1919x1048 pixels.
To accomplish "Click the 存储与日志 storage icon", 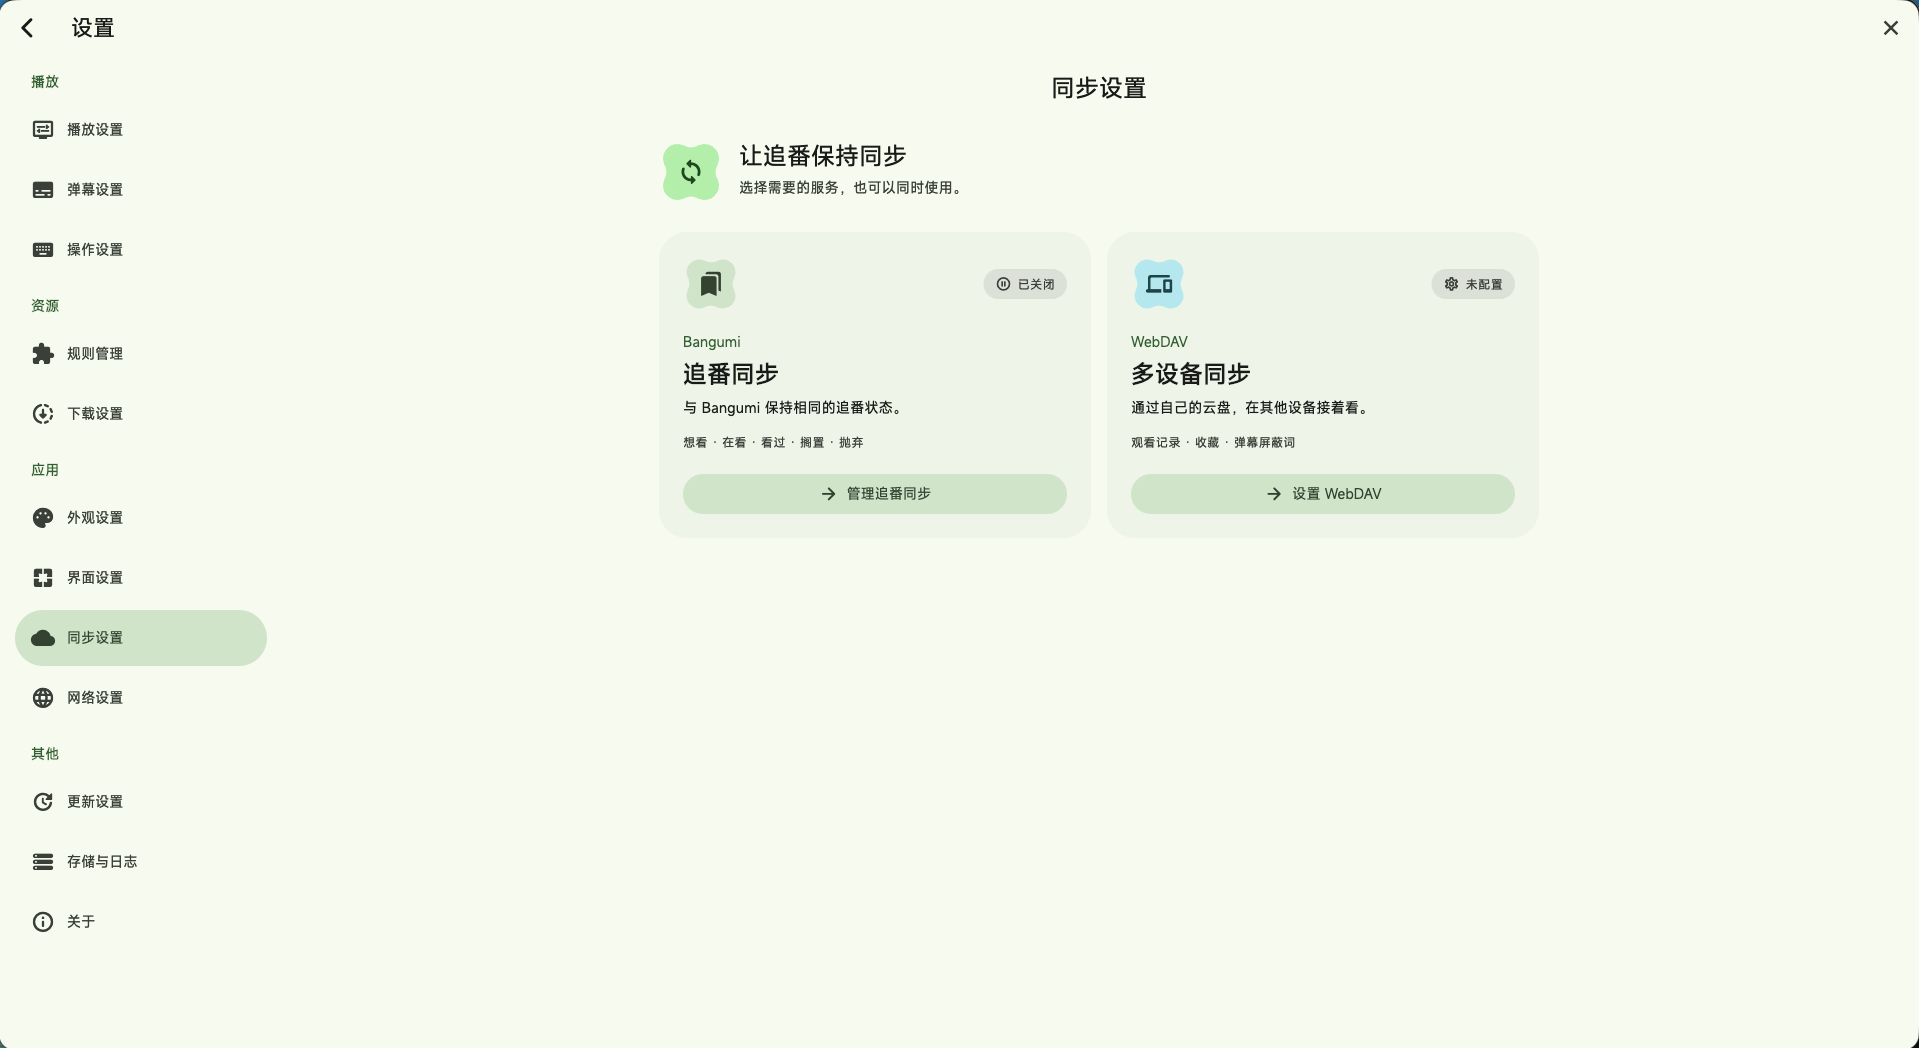I will pos(43,862).
